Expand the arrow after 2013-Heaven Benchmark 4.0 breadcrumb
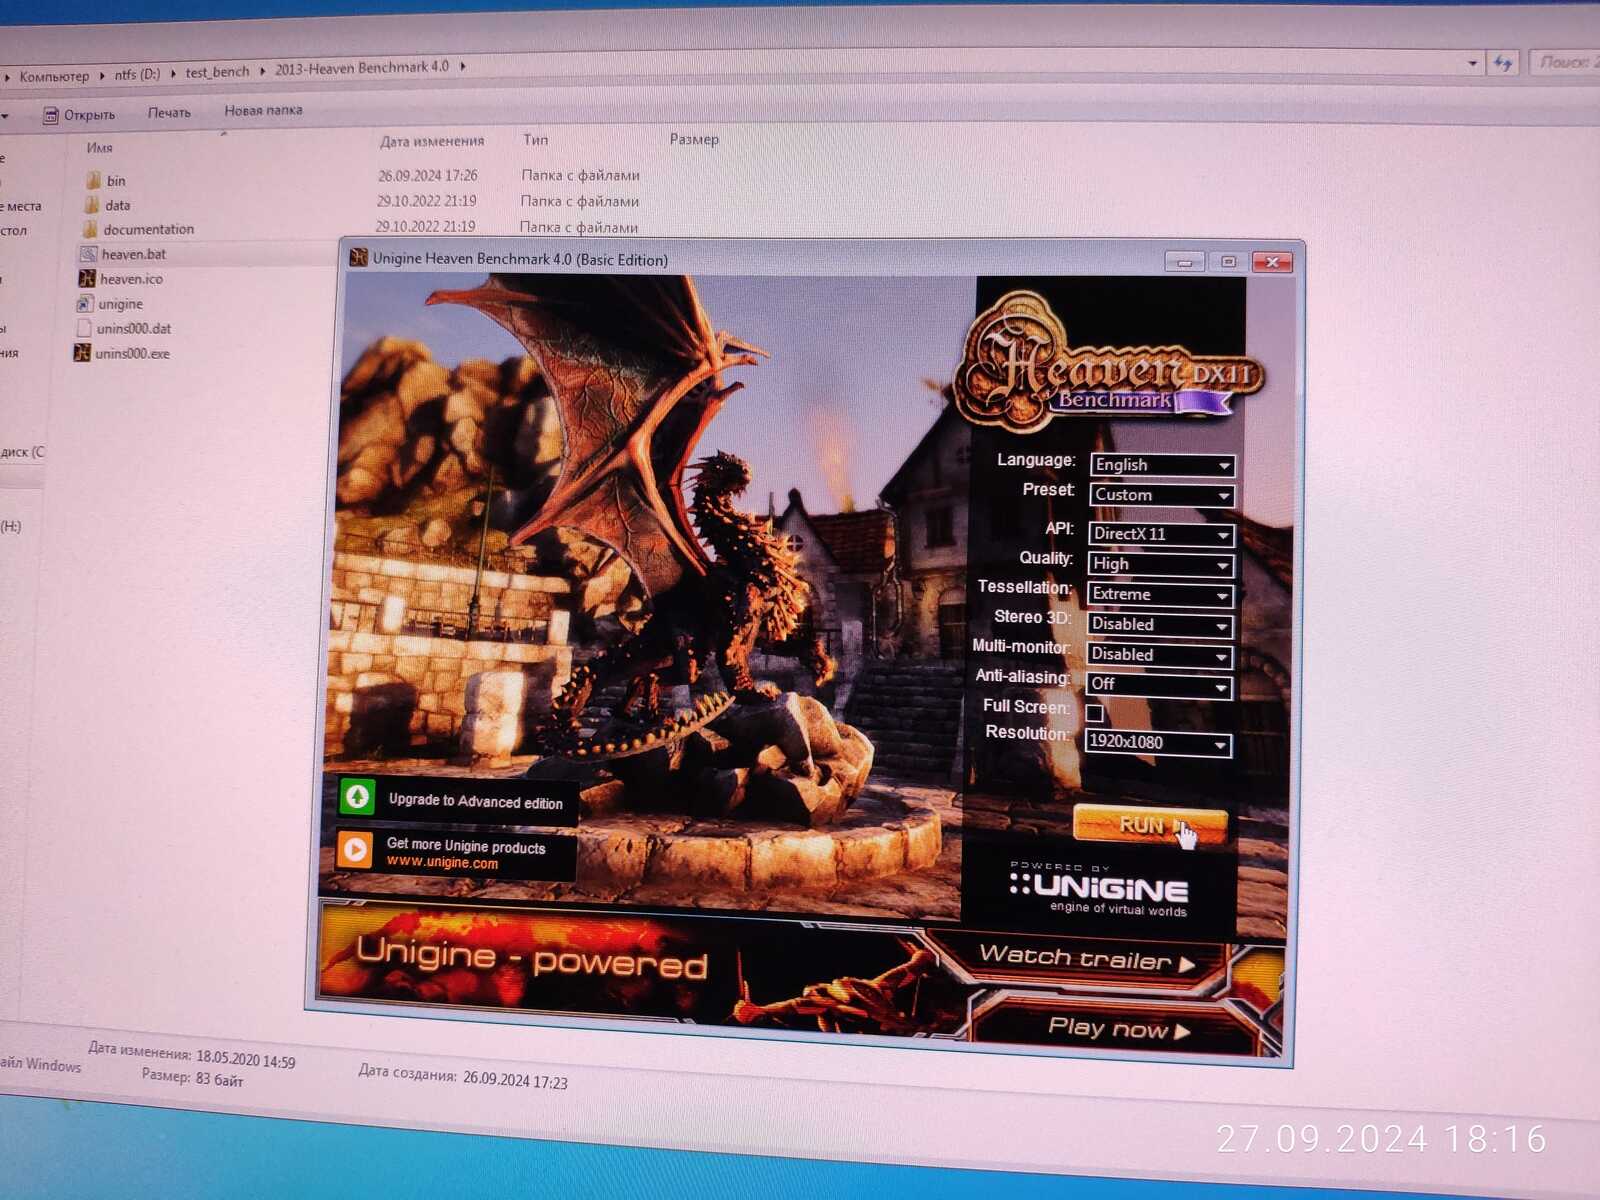Viewport: 1600px width, 1200px height. 463,66
